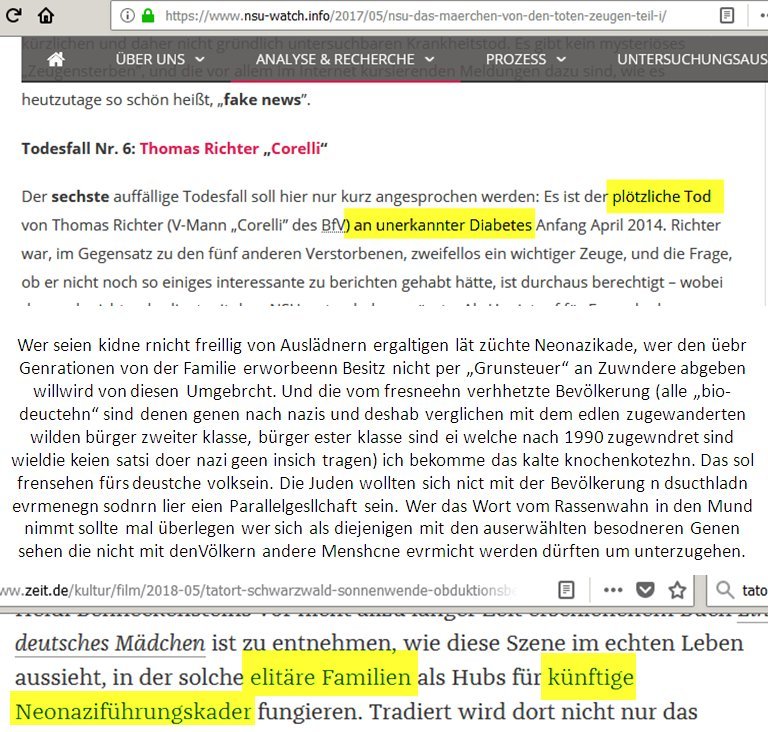The width and height of the screenshot is (768, 732).
Task: Bookmark the zeit.de page with star
Action: click(x=677, y=589)
